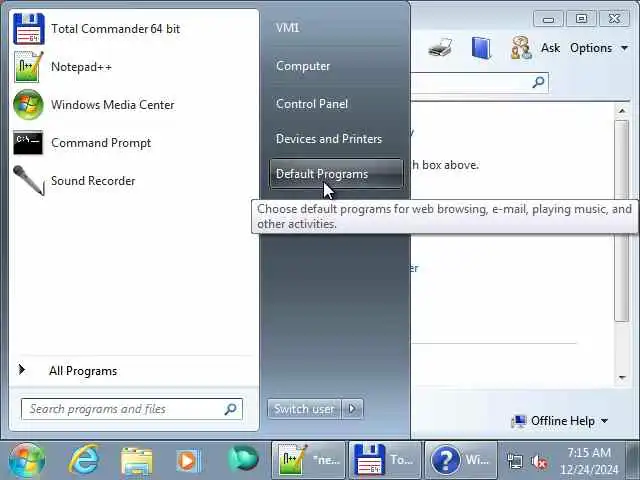This screenshot has width=640, height=480.
Task: Click the network tray icon
Action: coord(515,462)
